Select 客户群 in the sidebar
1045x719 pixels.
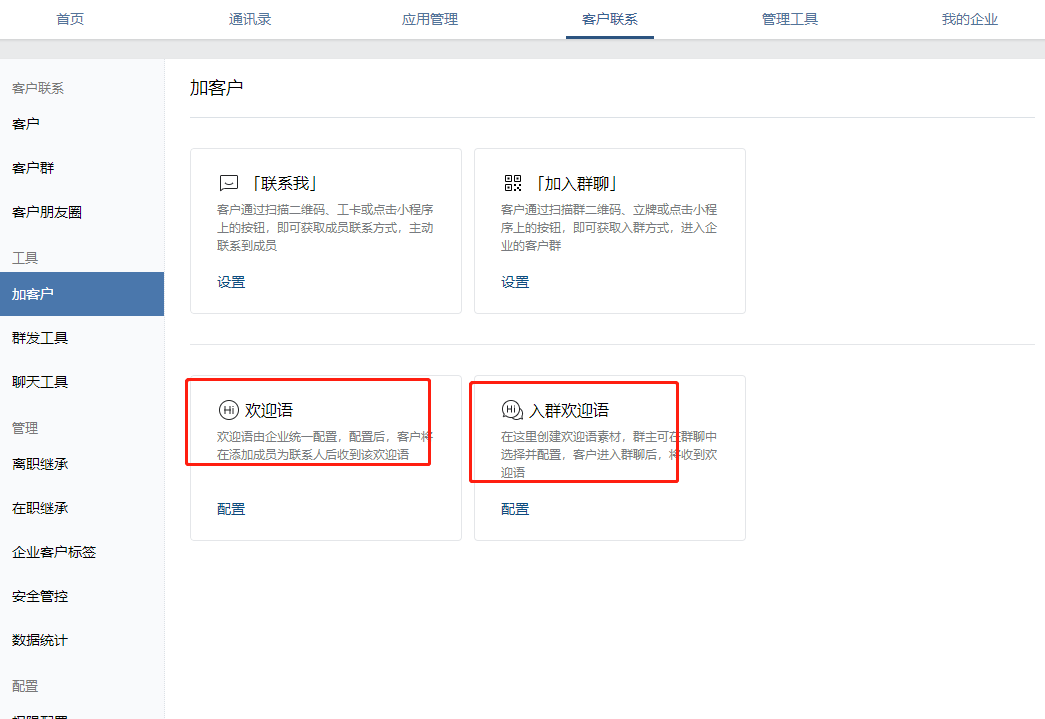click(33, 168)
